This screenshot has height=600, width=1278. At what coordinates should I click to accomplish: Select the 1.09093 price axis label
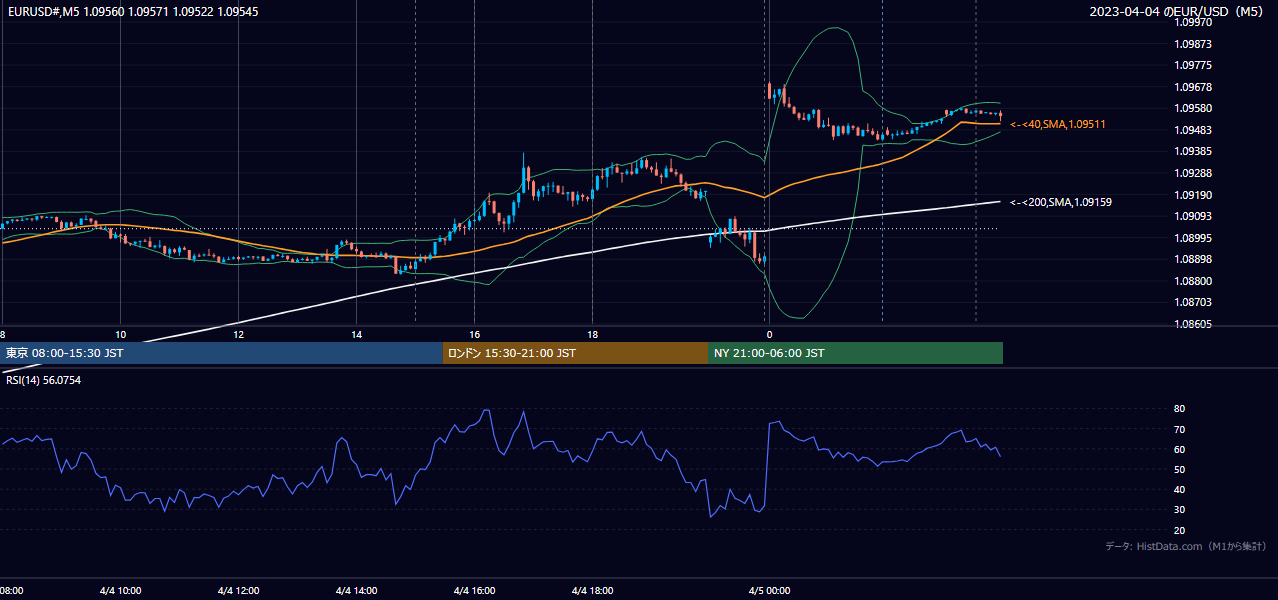(x=1192, y=216)
